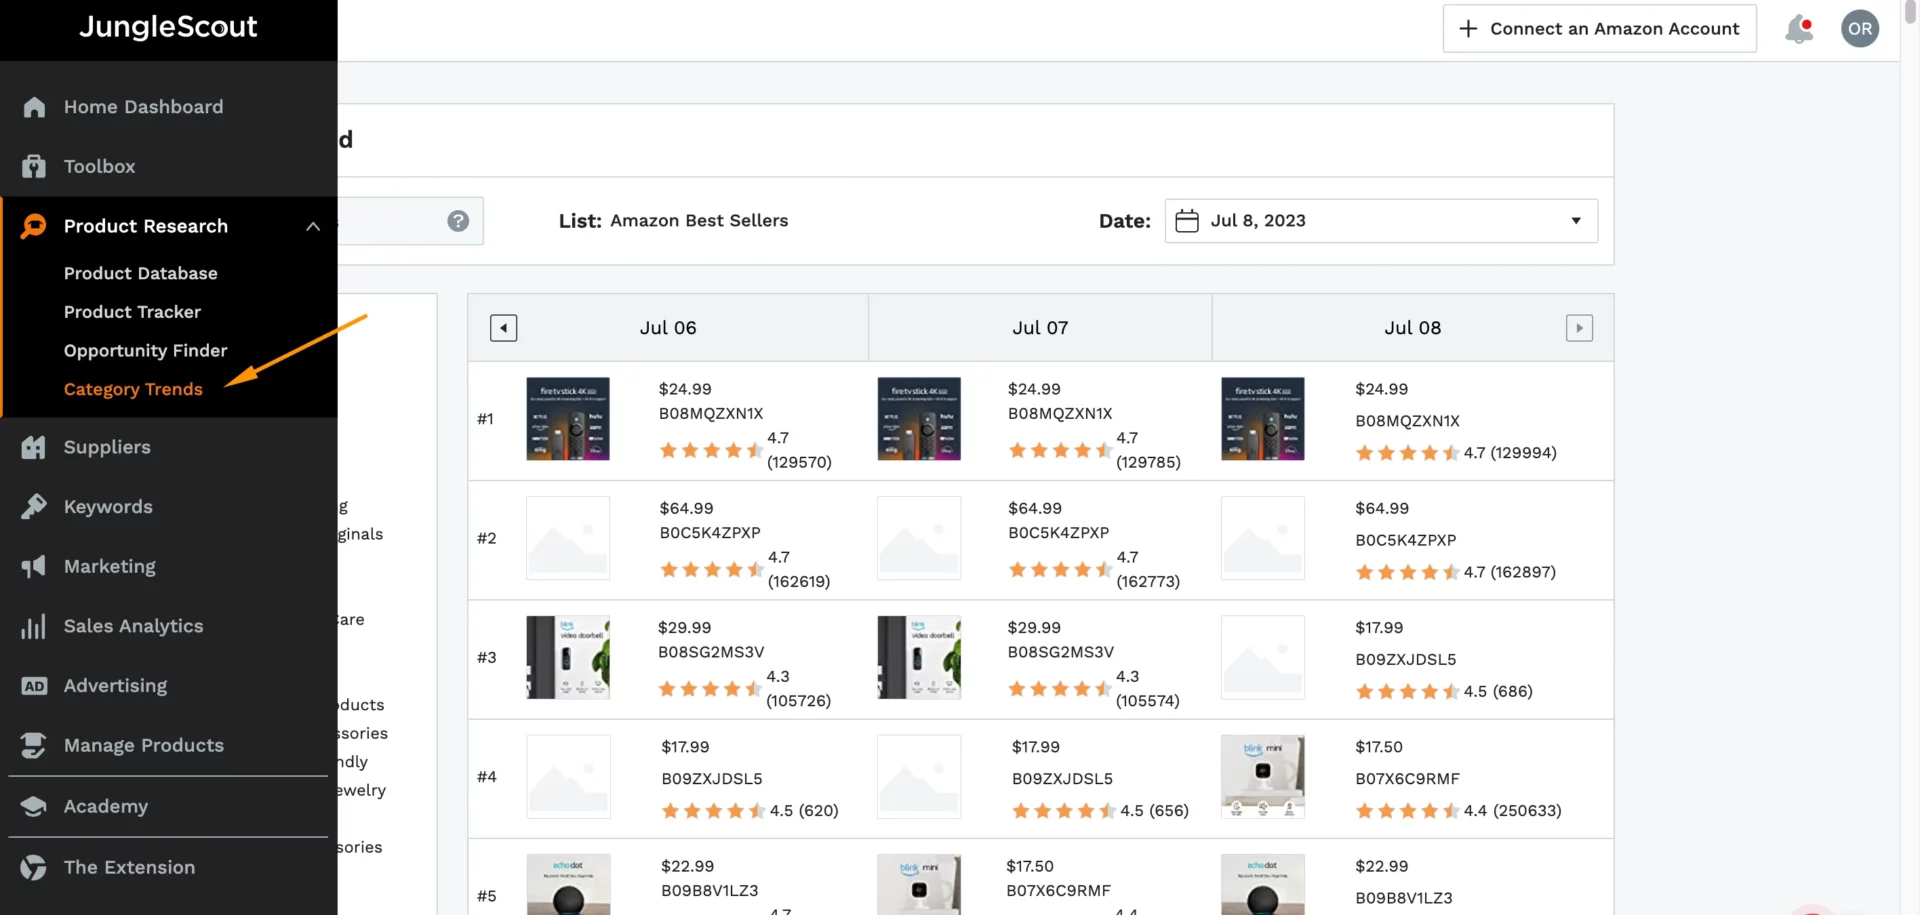Click the Sales Analytics bar chart icon

click(34, 626)
